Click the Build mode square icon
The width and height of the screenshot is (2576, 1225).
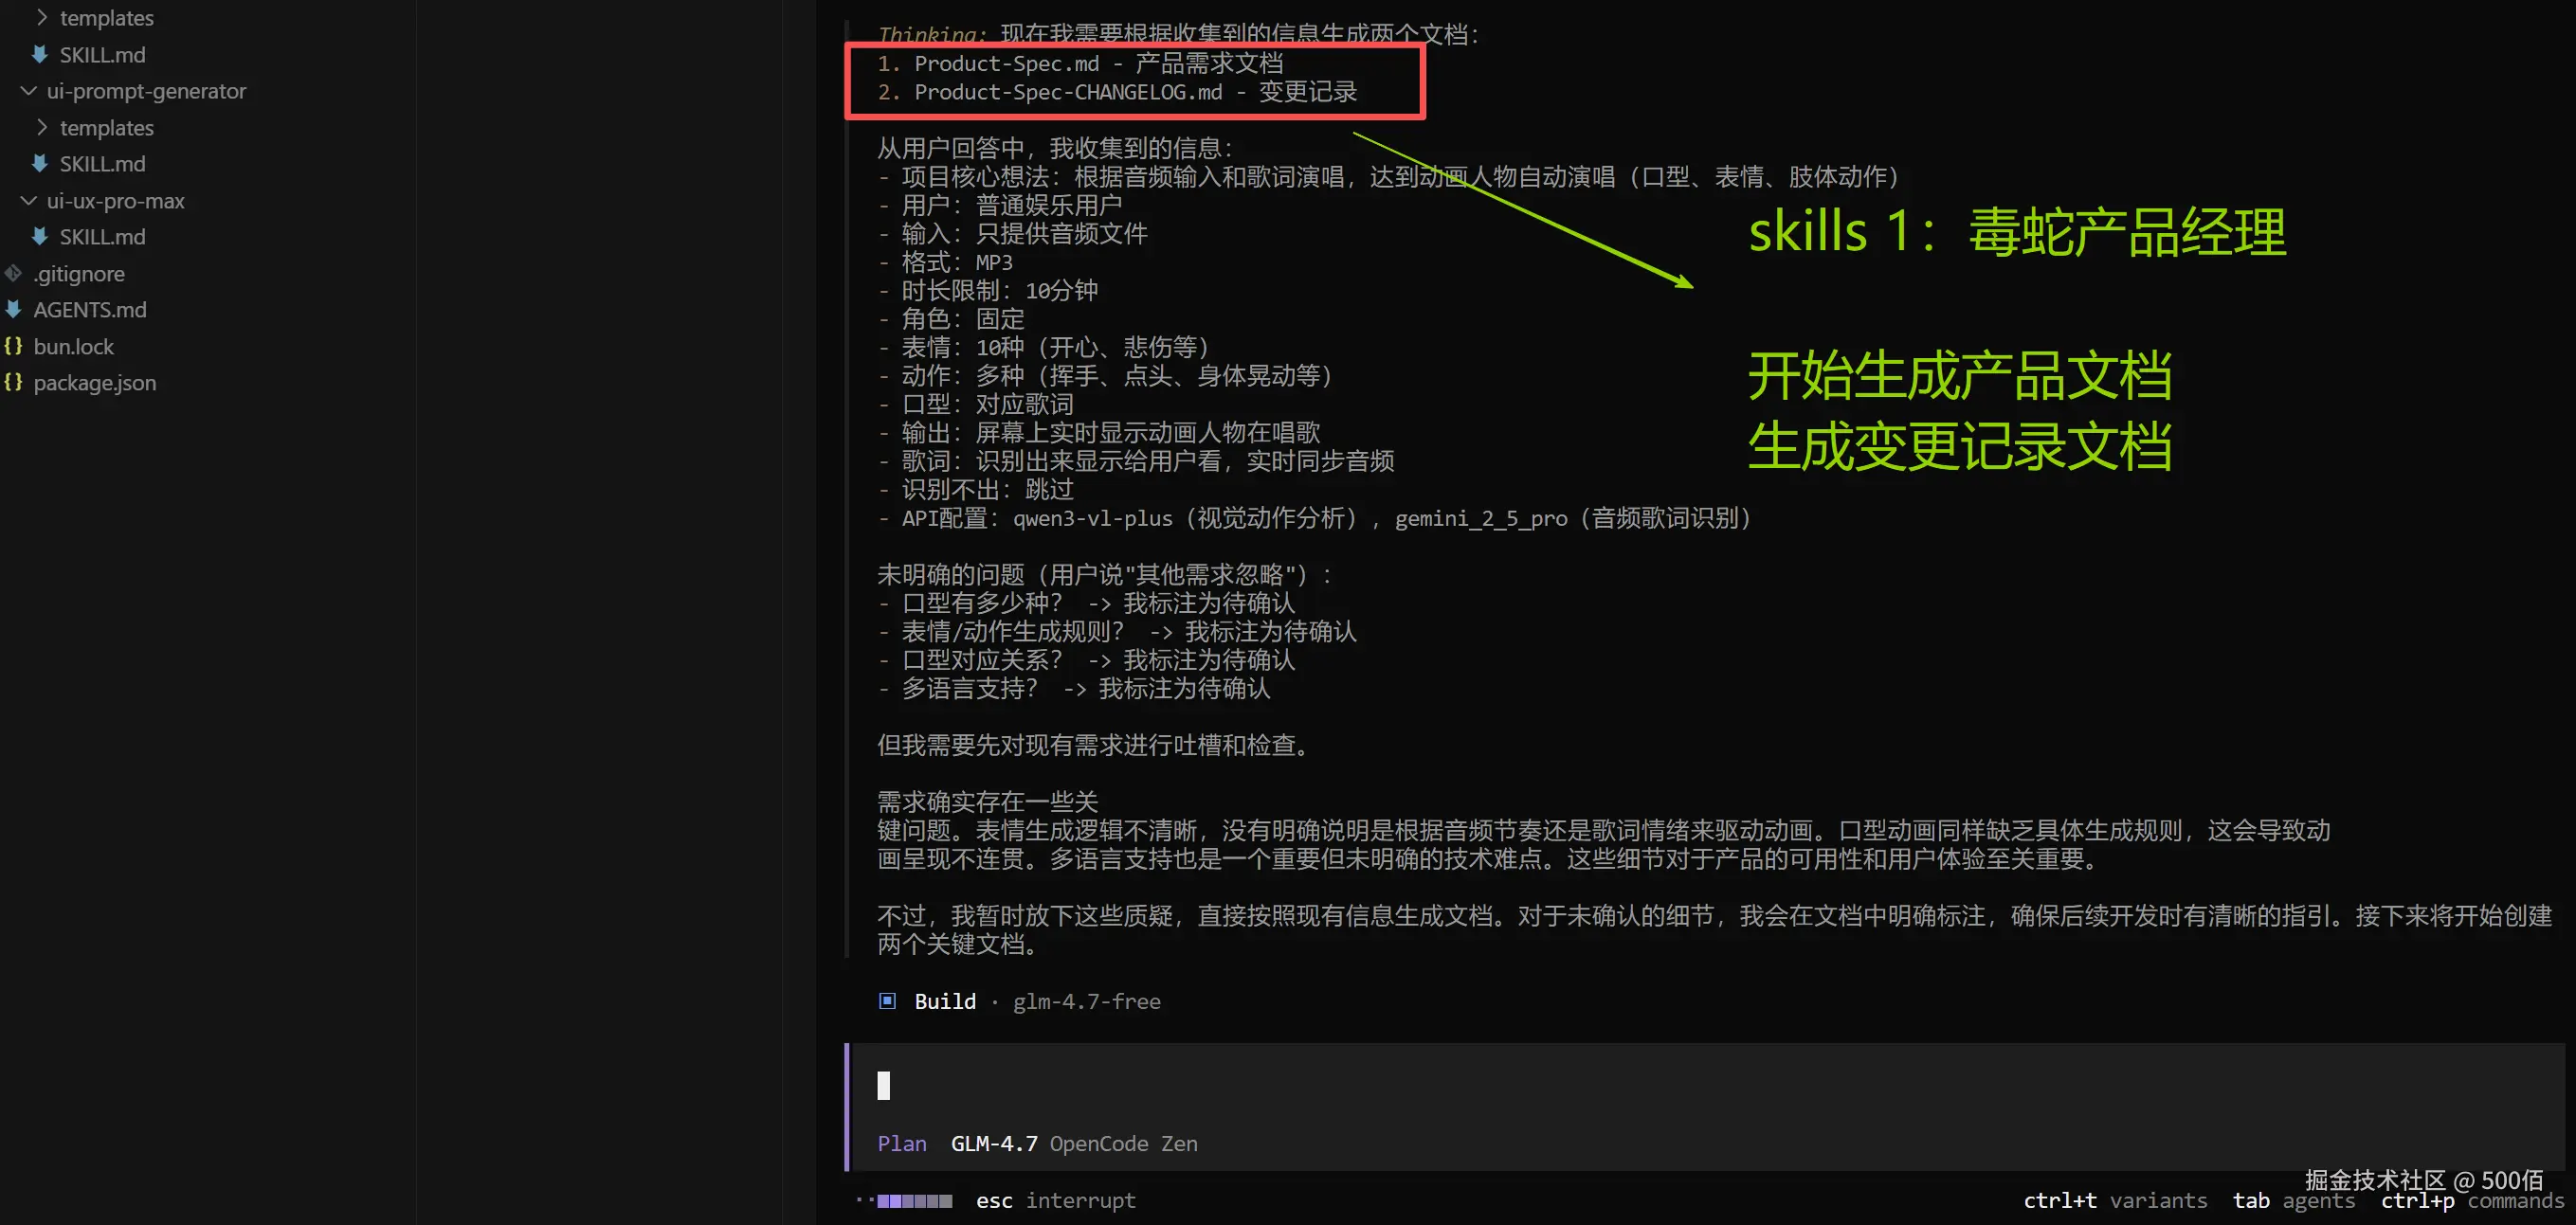point(886,1000)
